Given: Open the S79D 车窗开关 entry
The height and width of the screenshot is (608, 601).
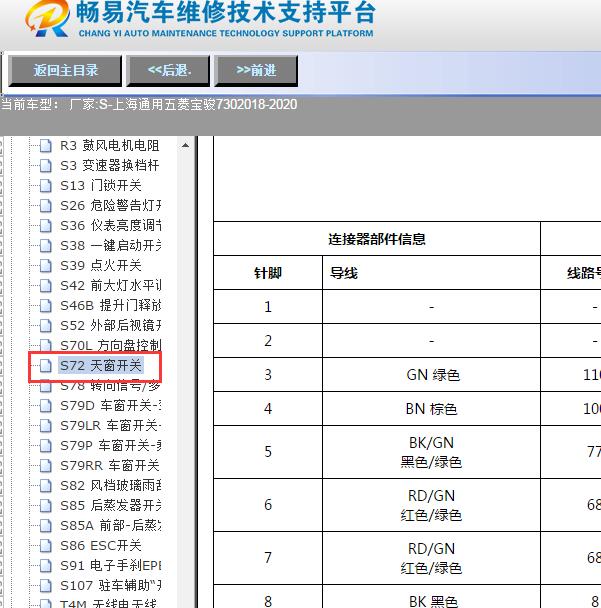Looking at the screenshot, I should (111, 406).
